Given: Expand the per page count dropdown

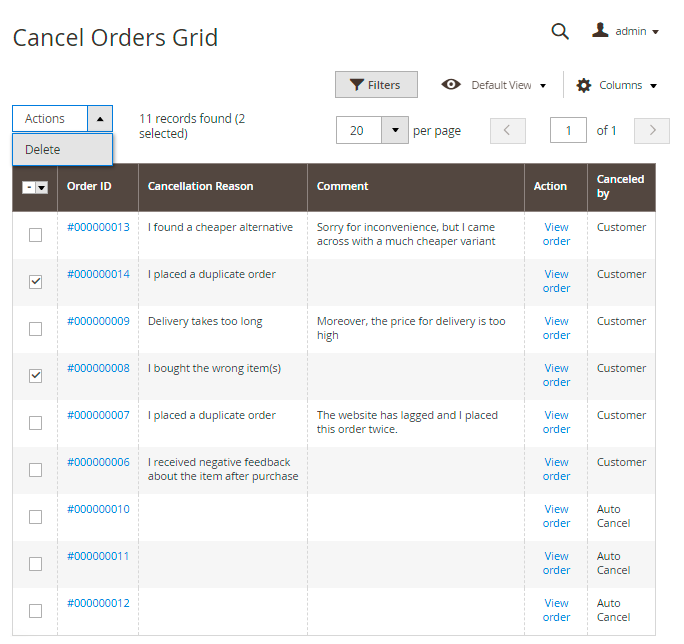Looking at the screenshot, I should coord(395,131).
